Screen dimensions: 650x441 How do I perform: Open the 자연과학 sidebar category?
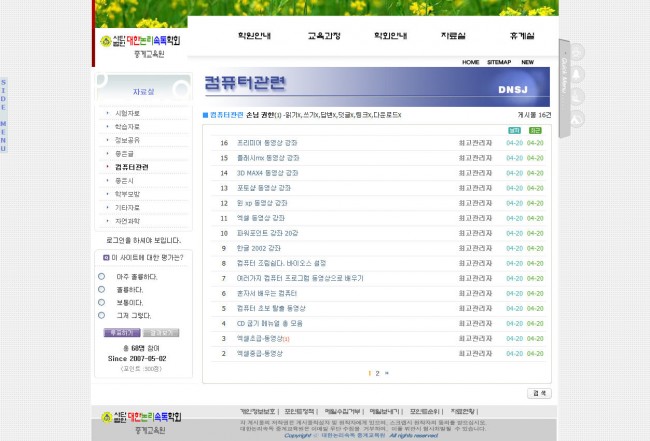(x=127, y=220)
